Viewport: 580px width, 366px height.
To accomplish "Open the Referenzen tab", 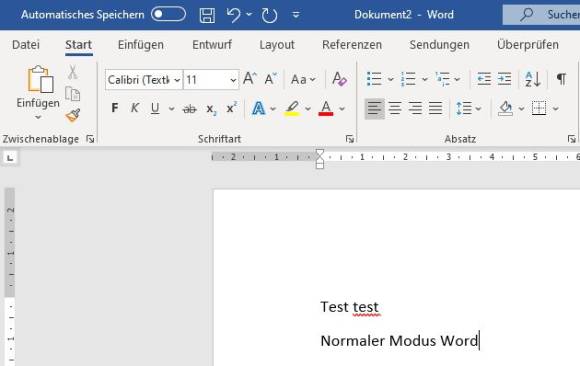I will click(x=352, y=45).
